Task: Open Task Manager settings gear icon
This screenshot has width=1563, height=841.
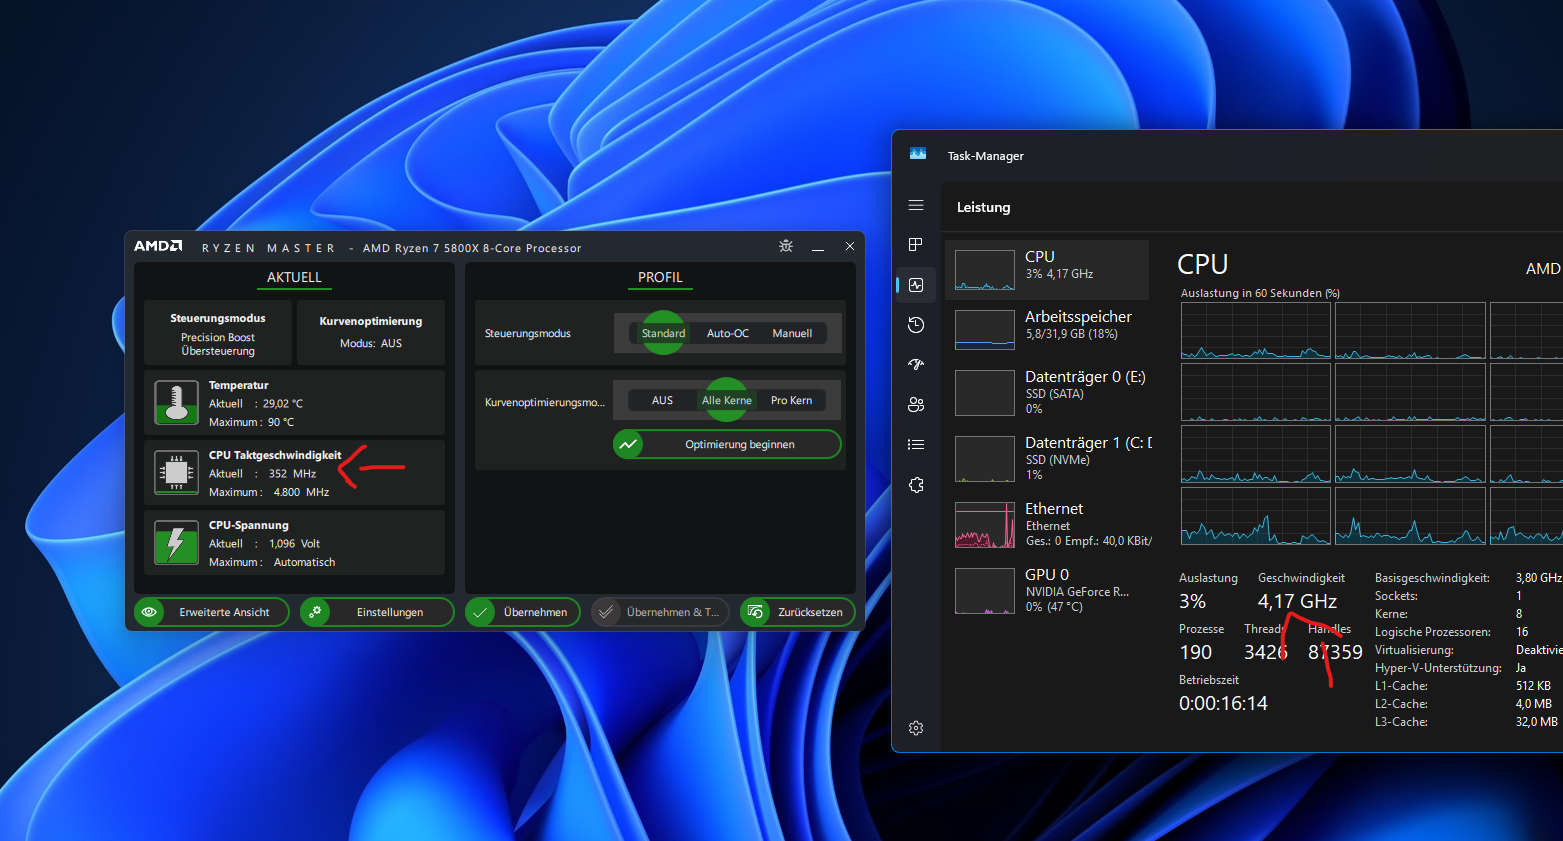Action: pos(916,728)
